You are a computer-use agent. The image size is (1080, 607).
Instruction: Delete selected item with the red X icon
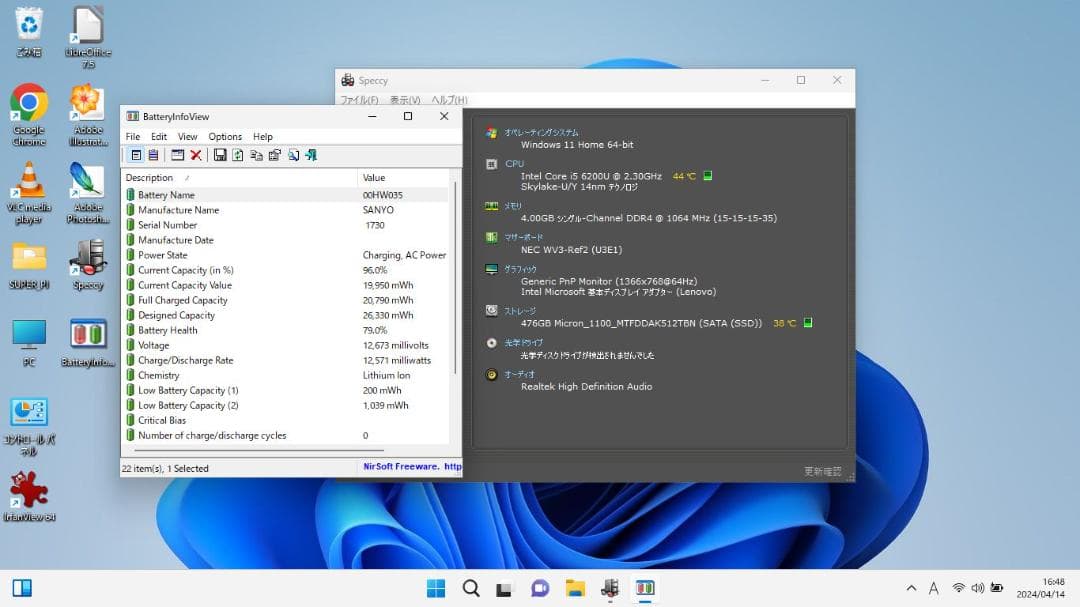195,155
